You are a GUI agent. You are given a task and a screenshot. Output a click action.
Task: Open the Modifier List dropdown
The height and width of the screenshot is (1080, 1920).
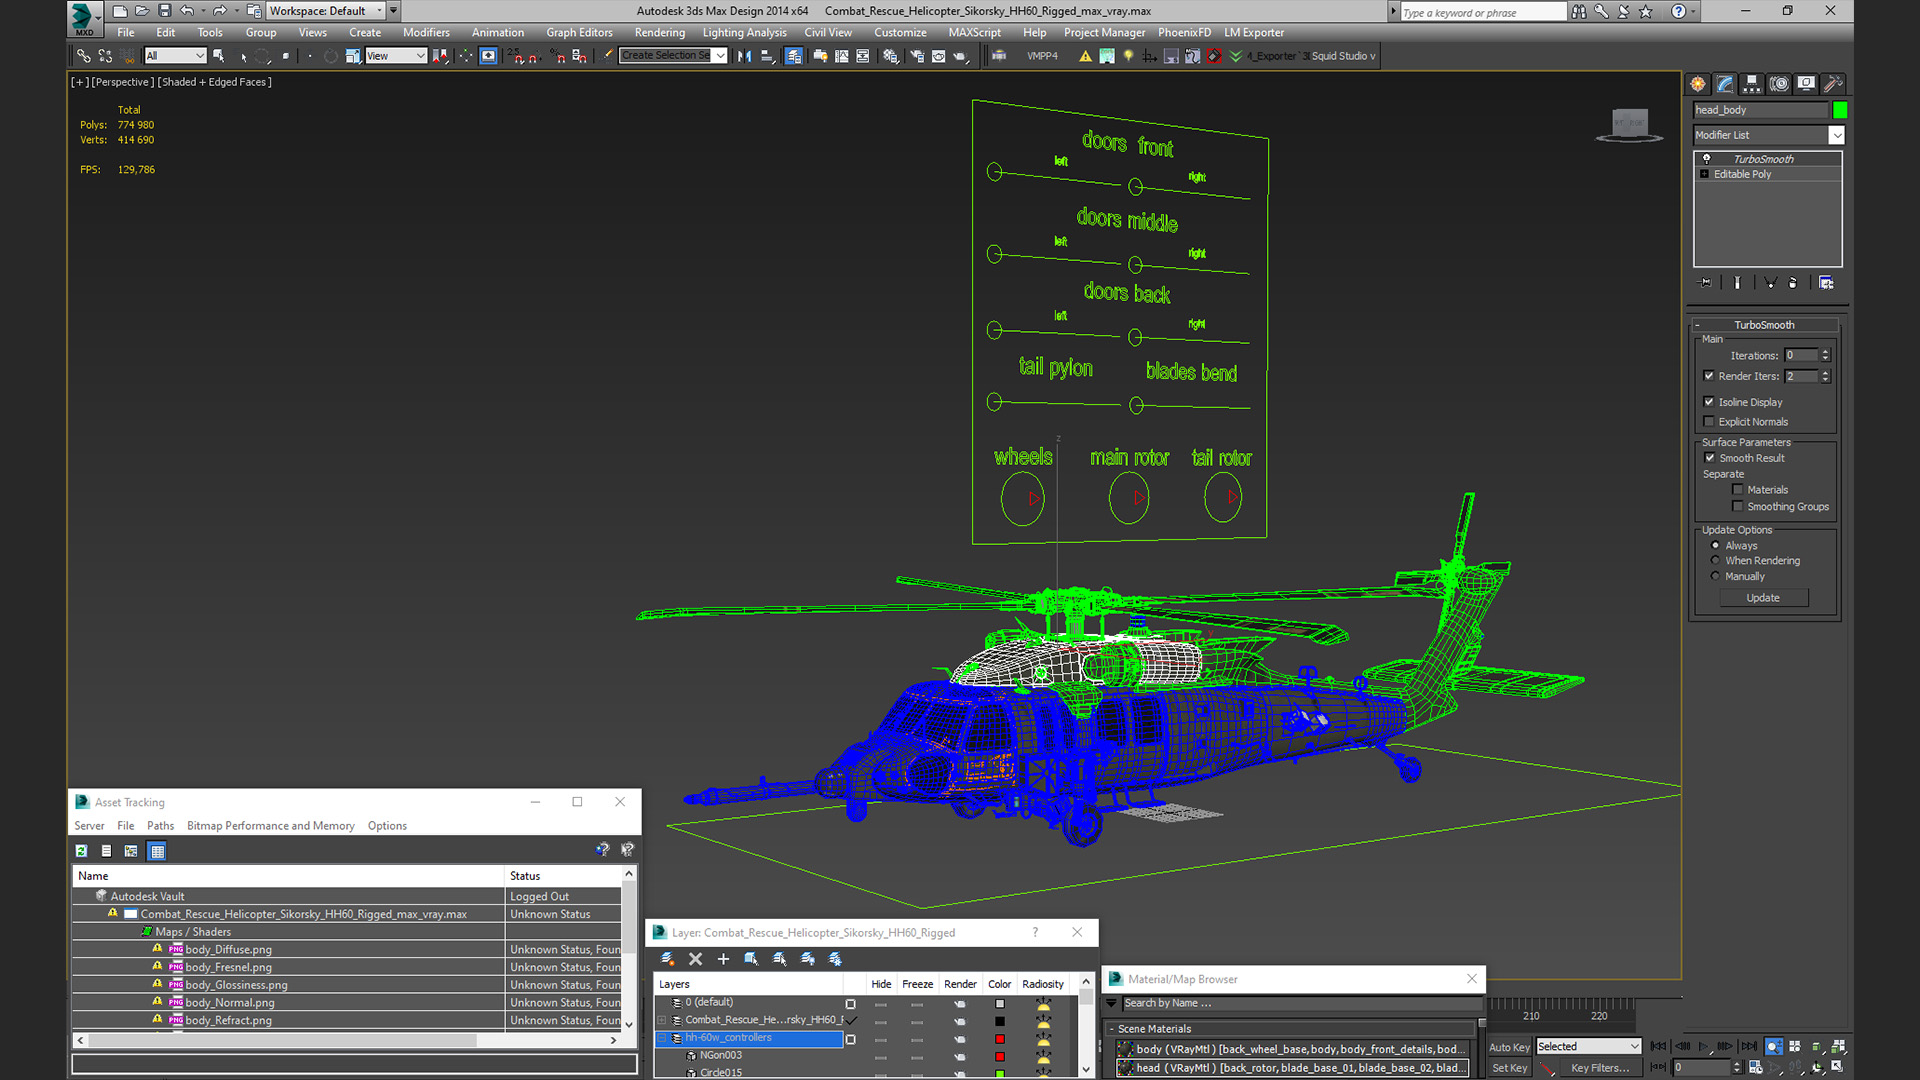[x=1768, y=135]
